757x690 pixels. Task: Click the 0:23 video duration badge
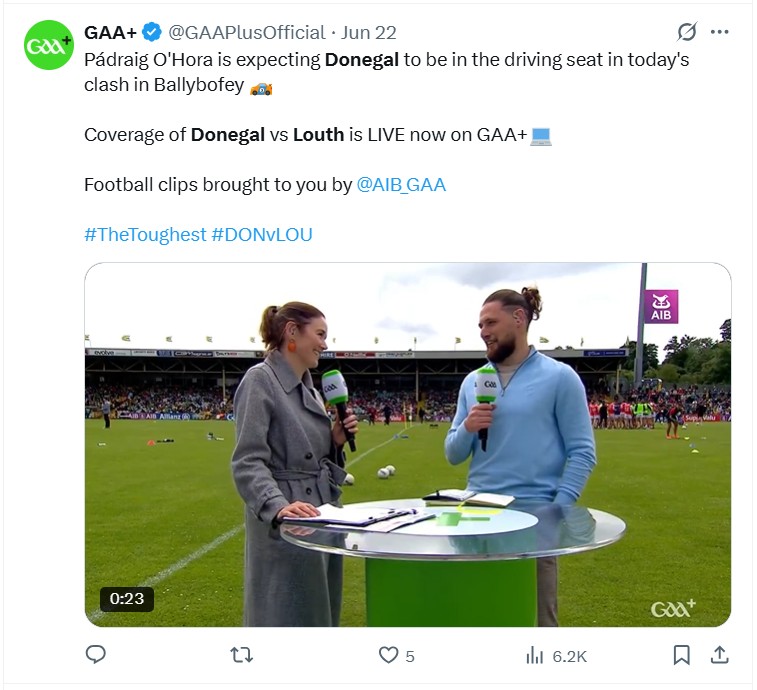click(x=127, y=599)
